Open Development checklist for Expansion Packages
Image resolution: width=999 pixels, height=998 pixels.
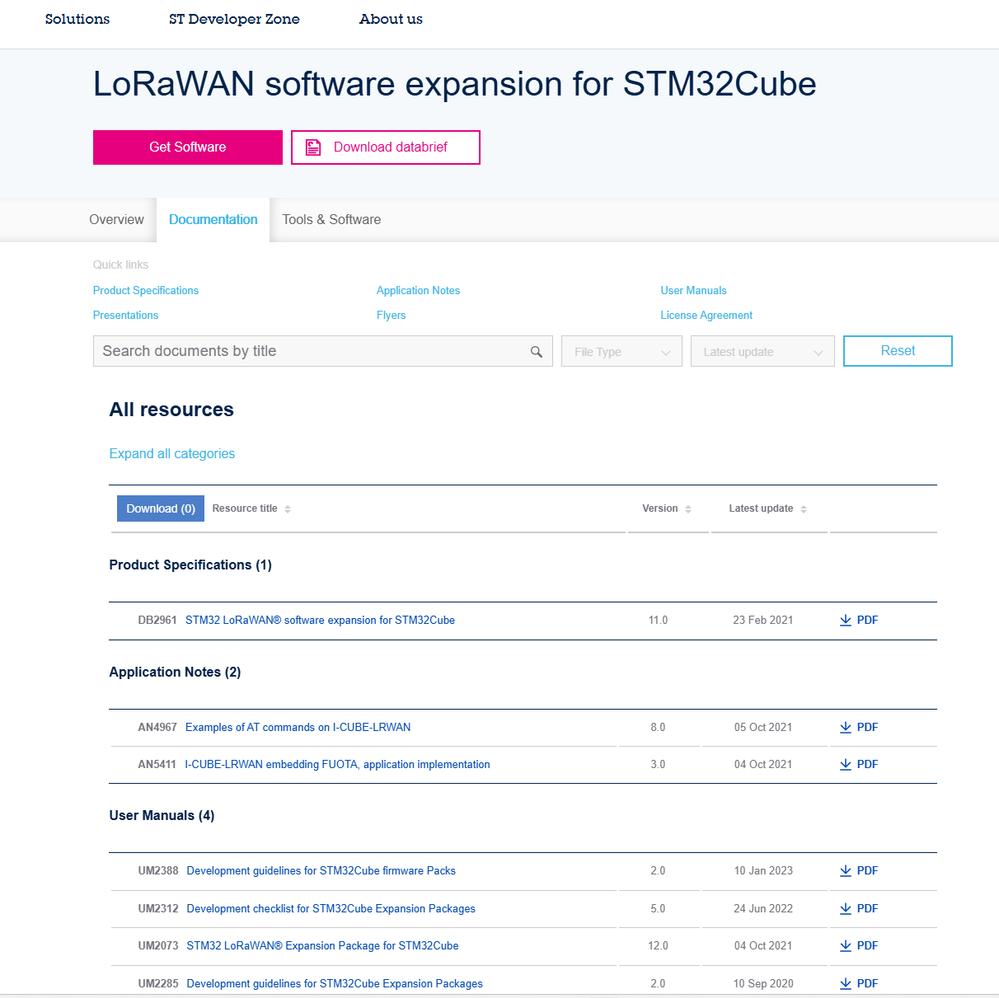click(x=331, y=908)
